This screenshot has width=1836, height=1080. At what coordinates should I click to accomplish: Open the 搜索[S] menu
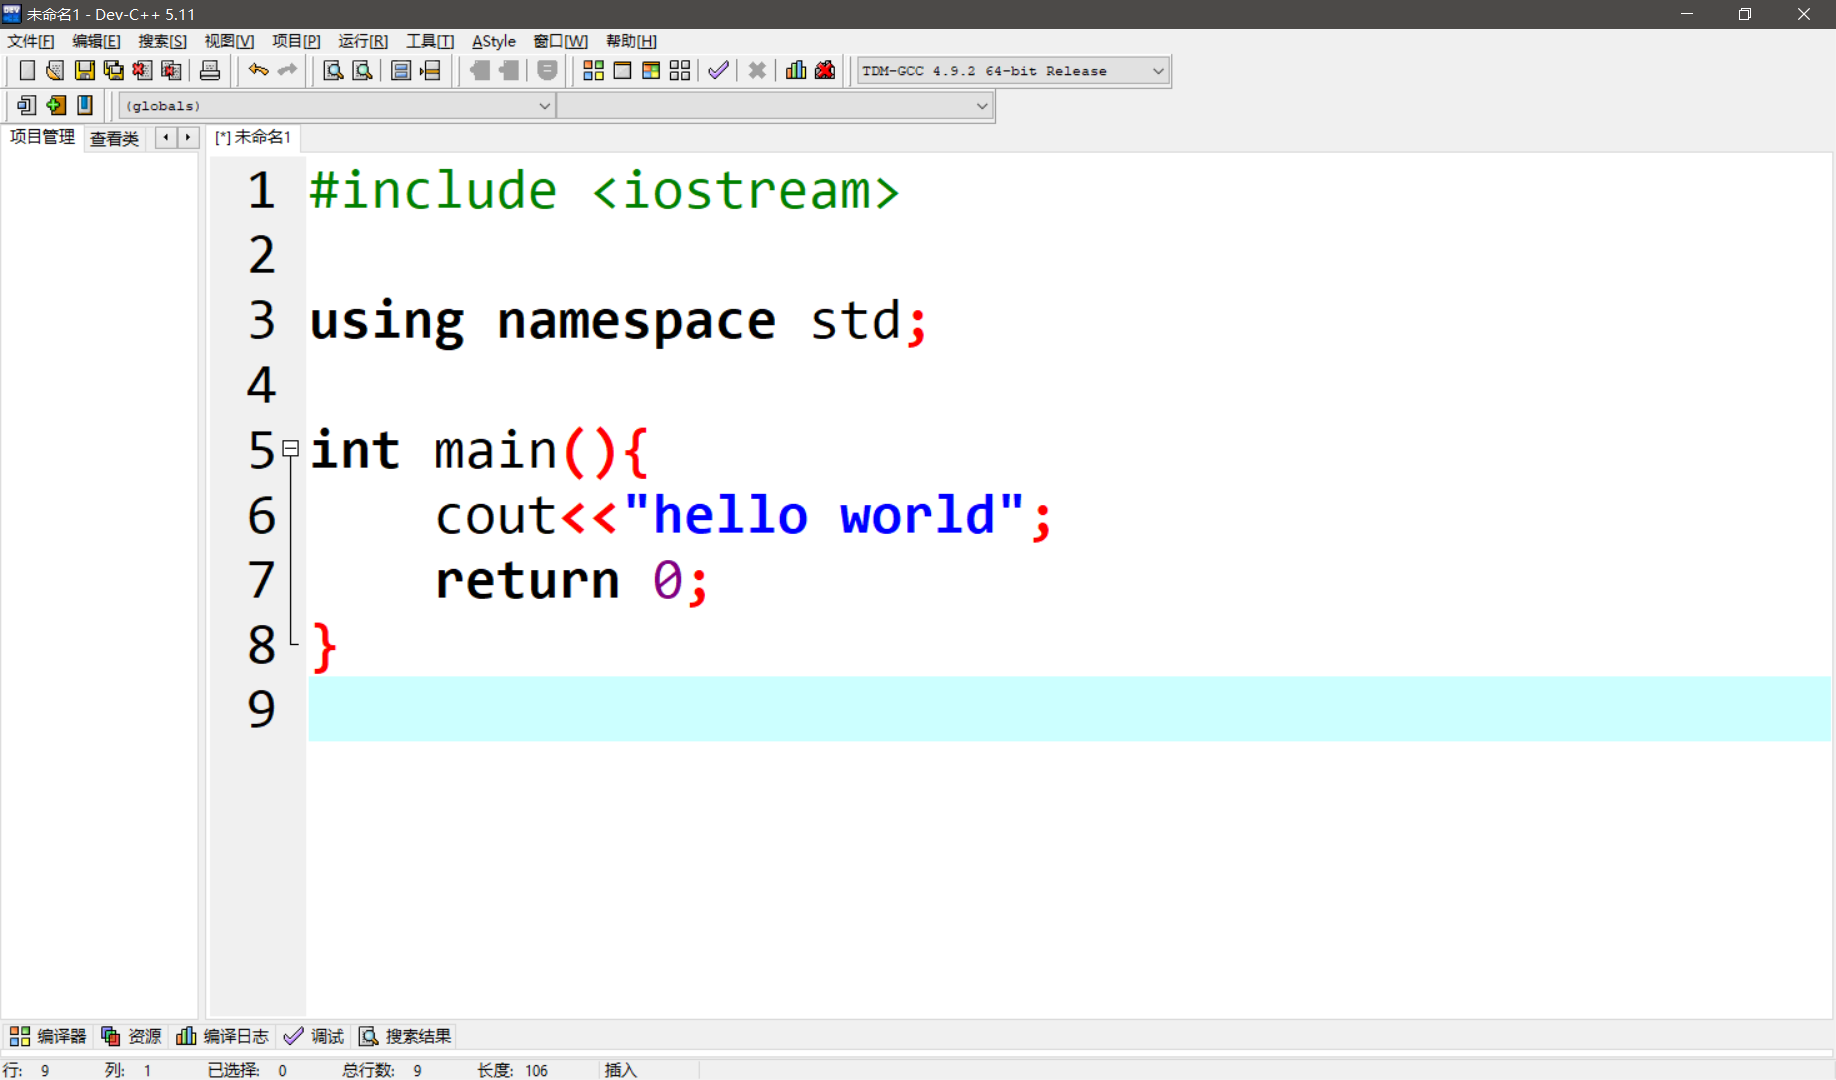click(x=162, y=41)
